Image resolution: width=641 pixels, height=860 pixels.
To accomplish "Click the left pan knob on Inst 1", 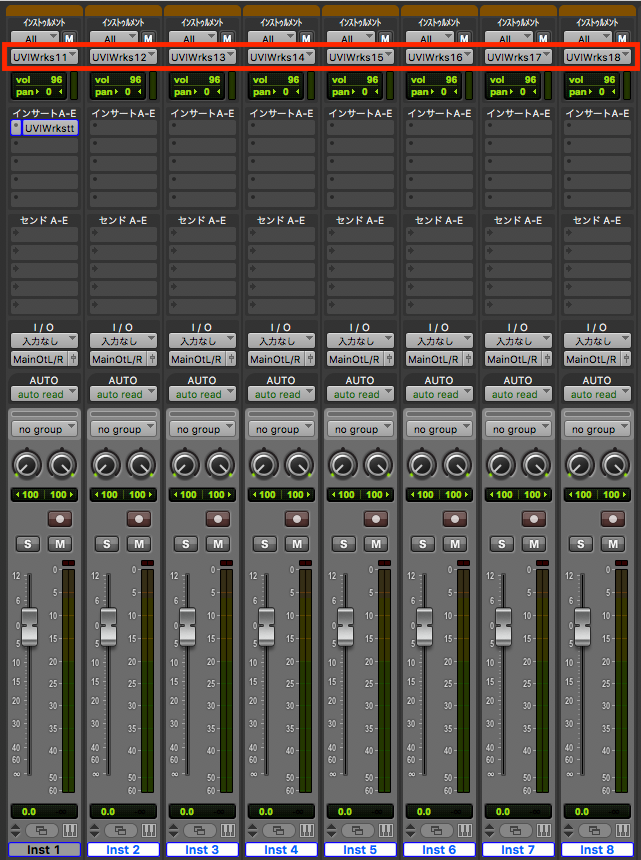I will point(27,465).
